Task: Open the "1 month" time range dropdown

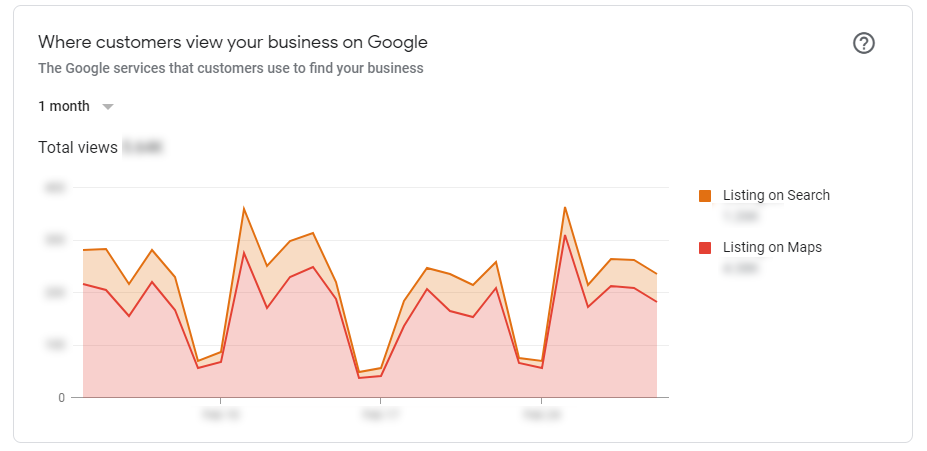Action: [x=64, y=106]
